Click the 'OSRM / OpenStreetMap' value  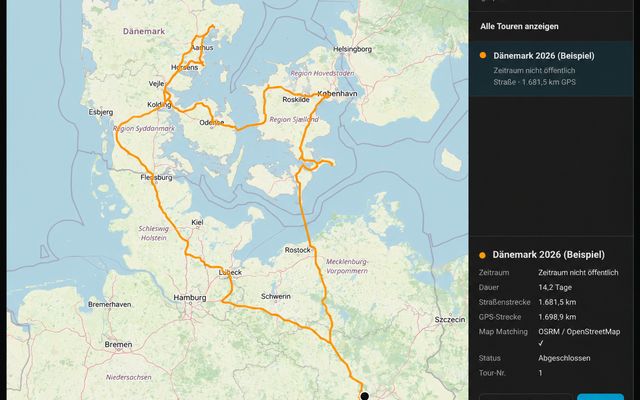(x=579, y=332)
